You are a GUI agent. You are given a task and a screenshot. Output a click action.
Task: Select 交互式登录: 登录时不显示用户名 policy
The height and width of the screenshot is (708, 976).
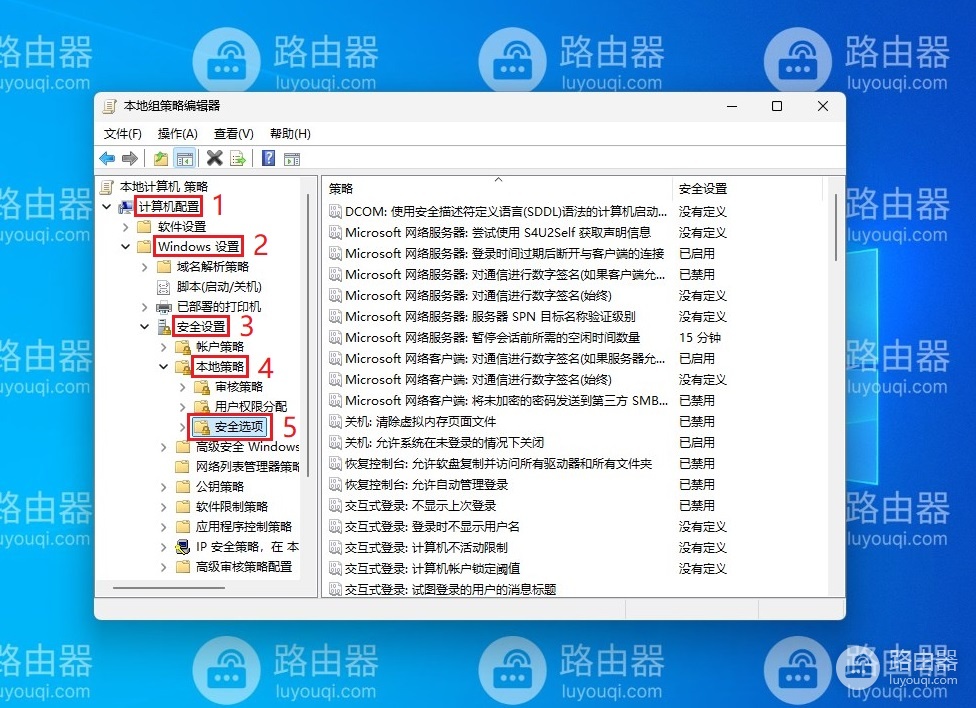tap(432, 527)
